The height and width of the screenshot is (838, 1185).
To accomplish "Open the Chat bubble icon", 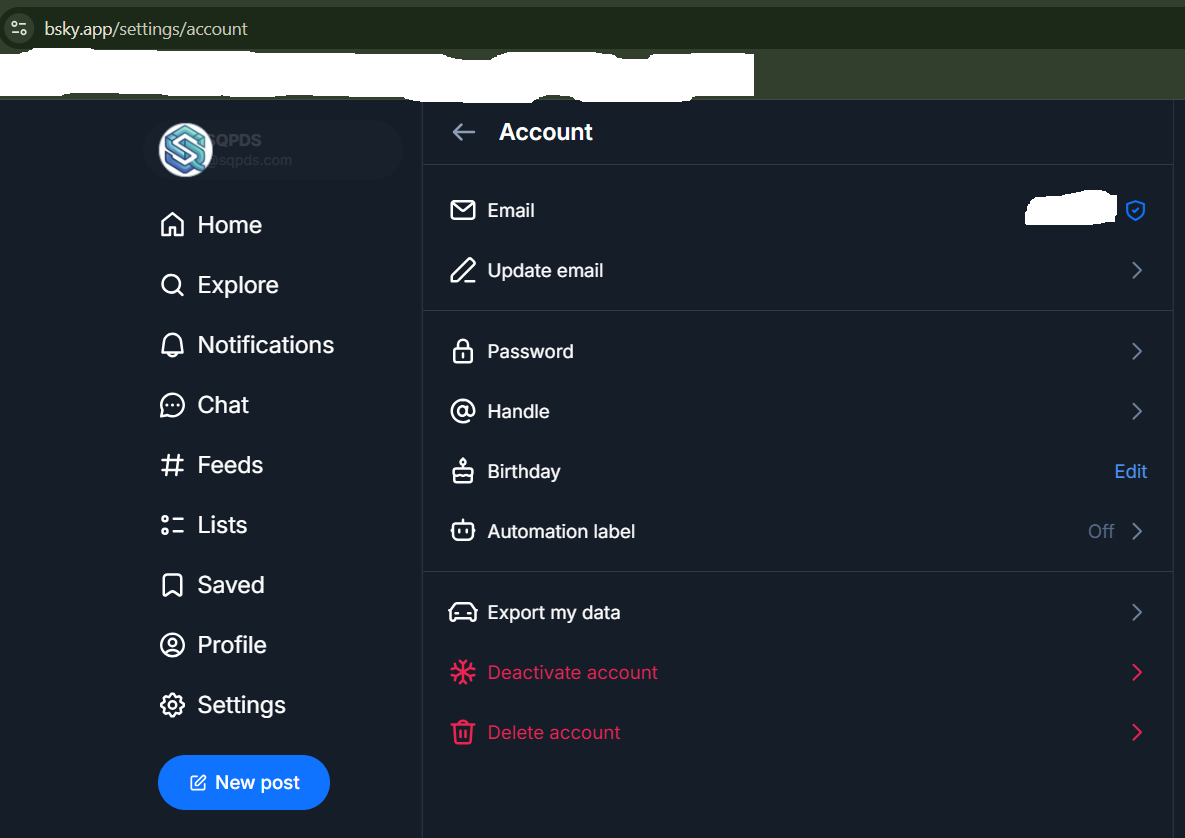I will 172,405.
